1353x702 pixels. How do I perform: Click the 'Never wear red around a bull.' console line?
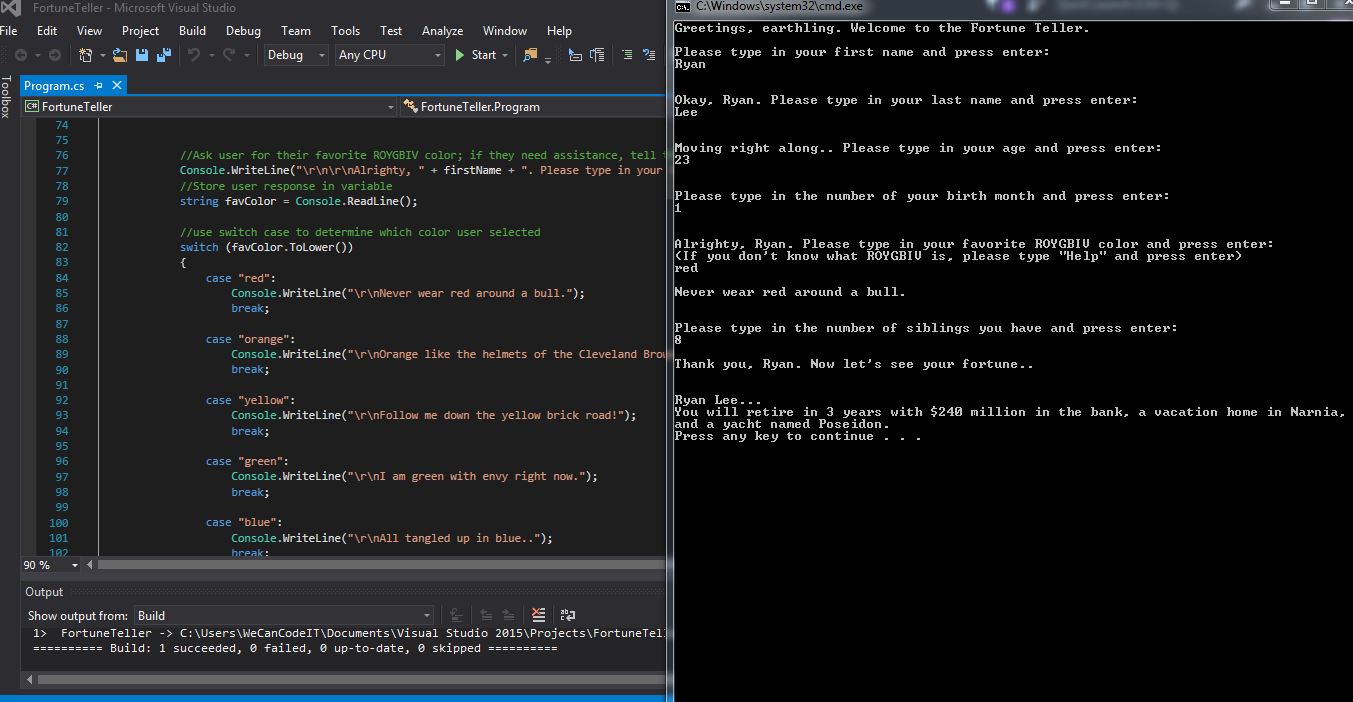tap(790, 292)
